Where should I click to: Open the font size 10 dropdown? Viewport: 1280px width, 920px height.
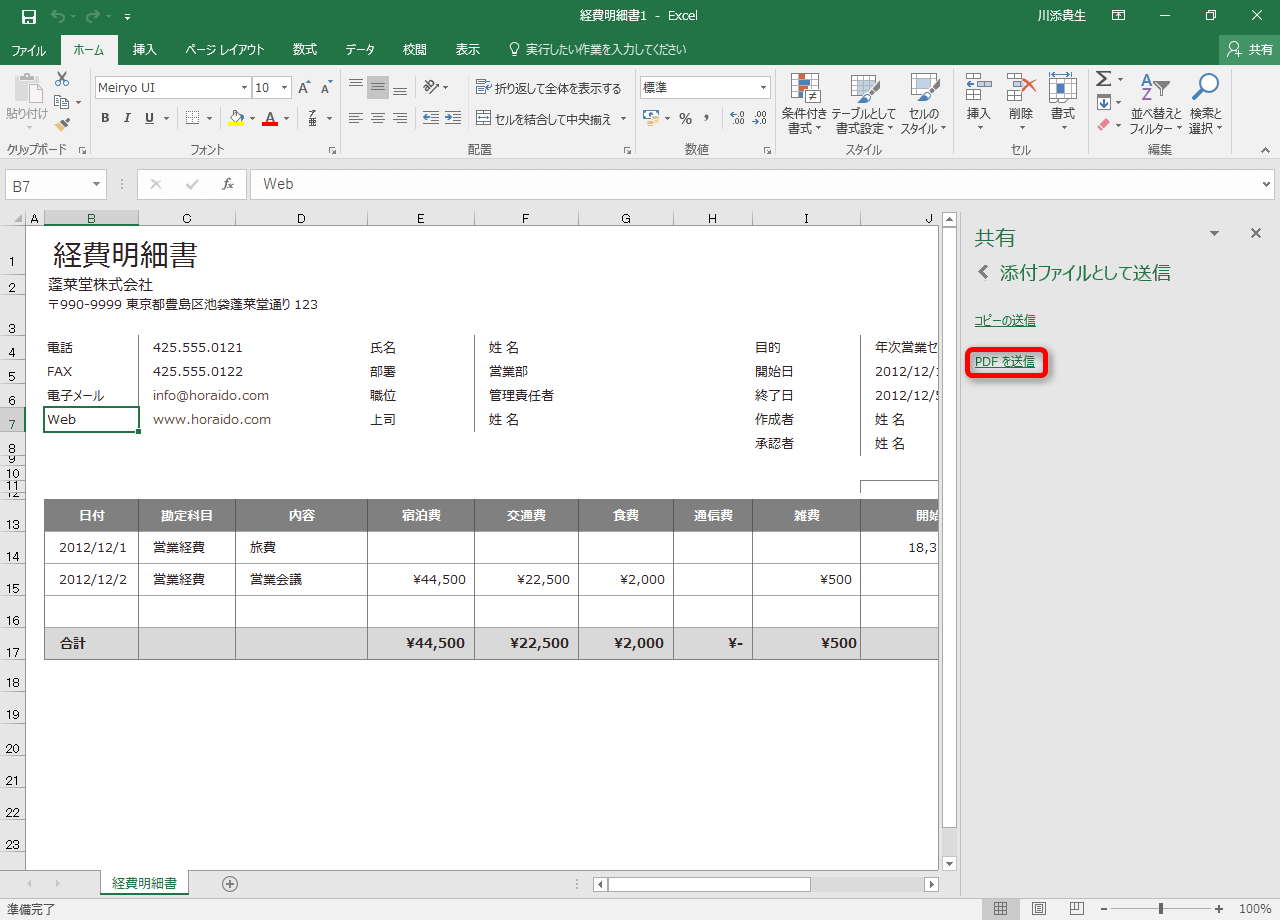[x=284, y=88]
